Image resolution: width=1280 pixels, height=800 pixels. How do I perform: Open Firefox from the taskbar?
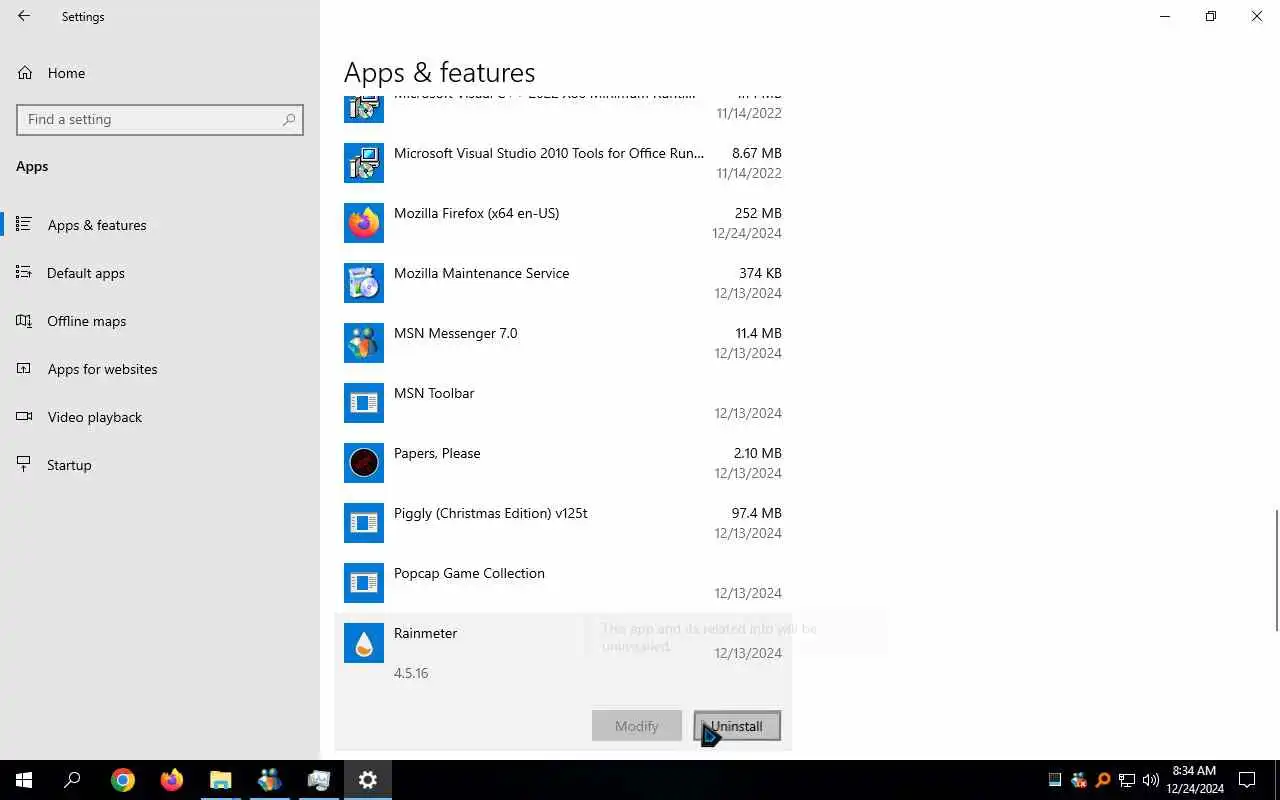172,780
